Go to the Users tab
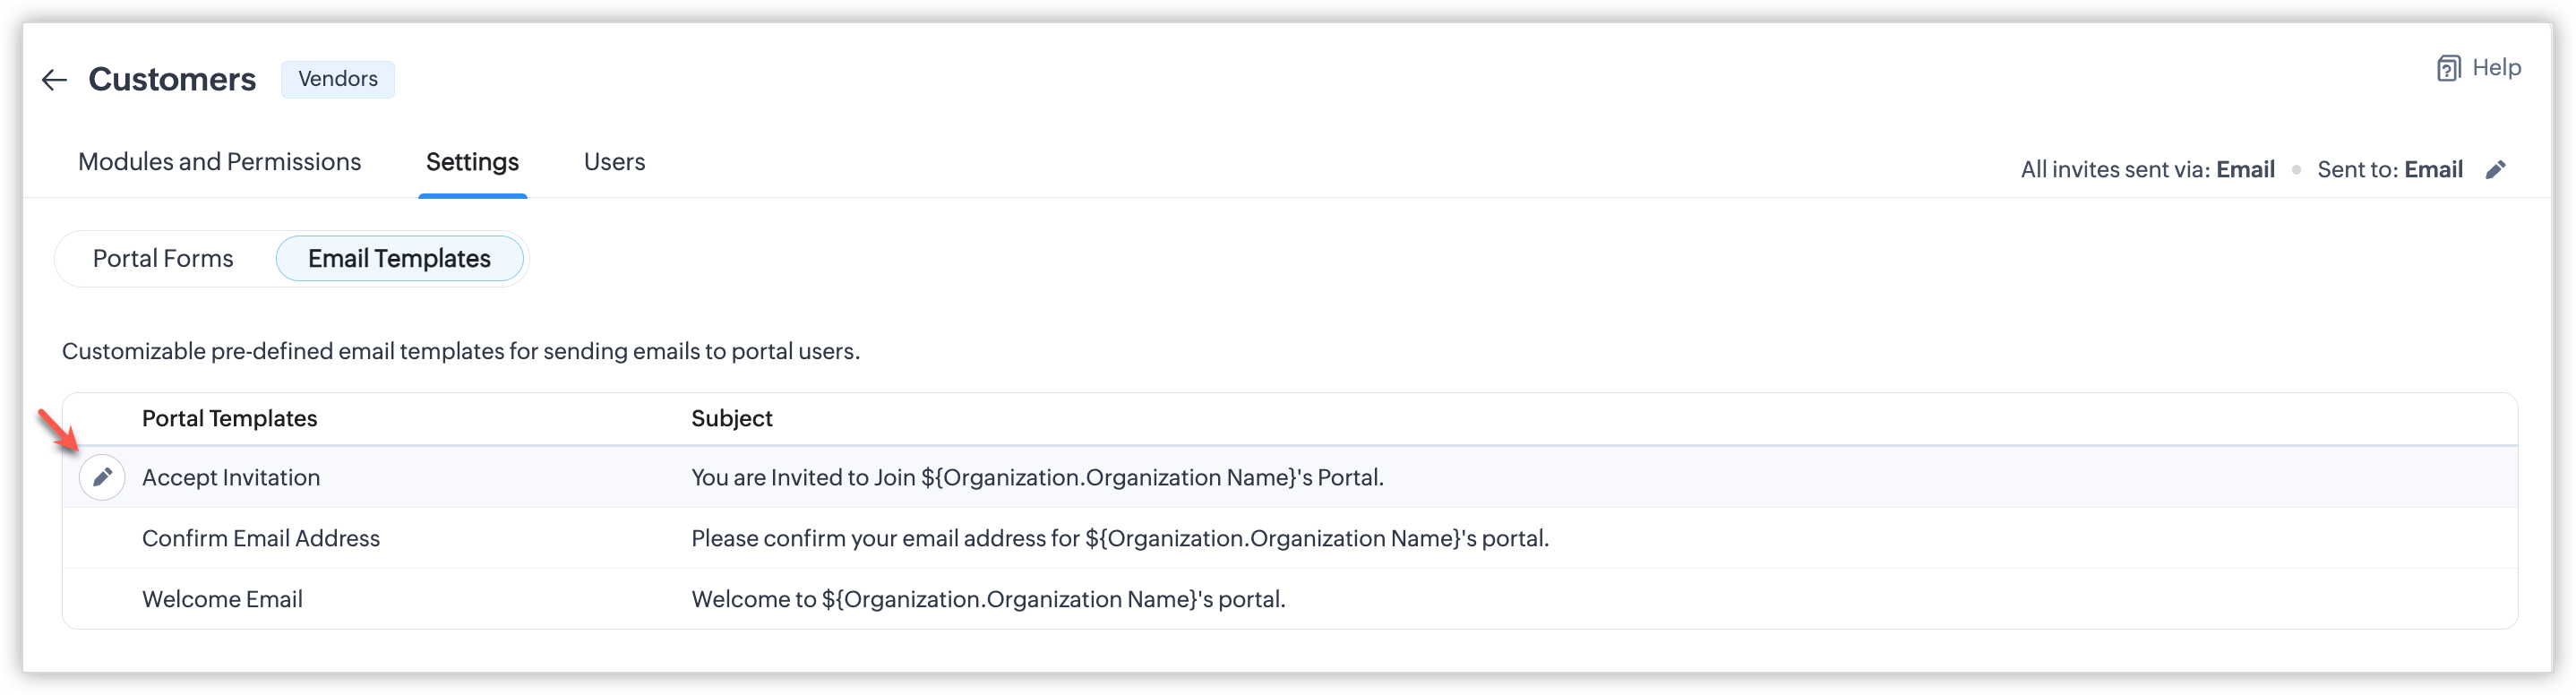 (614, 162)
